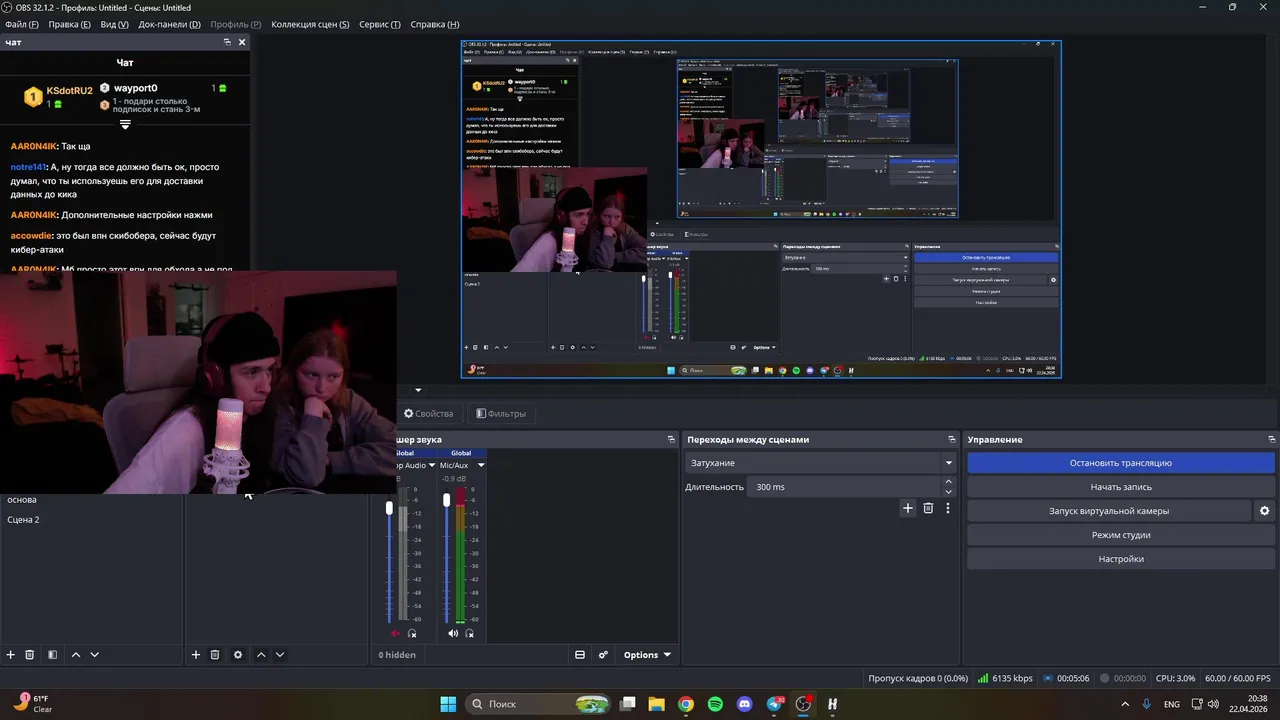Click Запуск виртуальной камеры button
This screenshot has height=720, width=1280.
(1109, 511)
